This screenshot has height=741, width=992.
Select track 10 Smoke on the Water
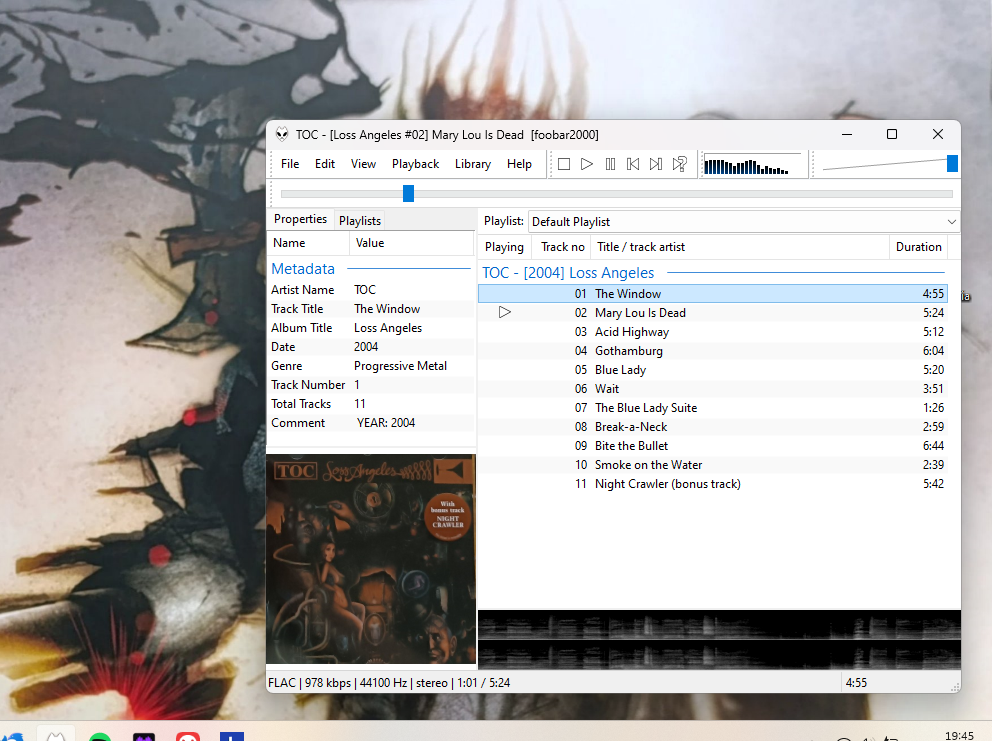click(713, 464)
